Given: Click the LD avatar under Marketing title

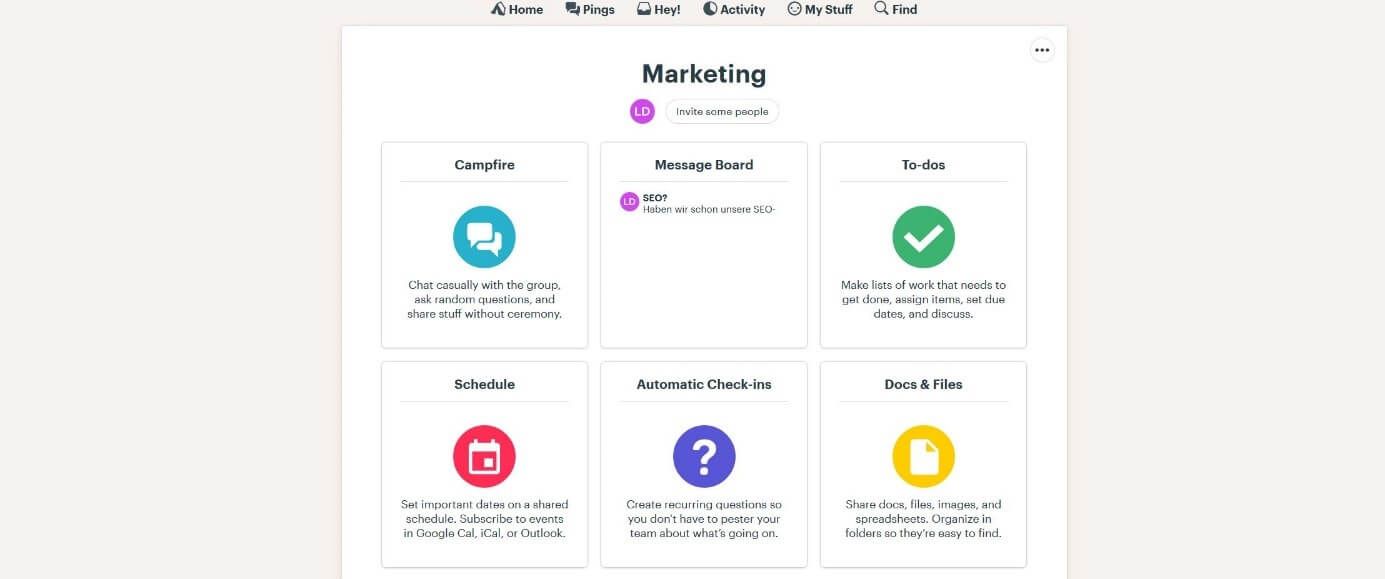Looking at the screenshot, I should [642, 111].
